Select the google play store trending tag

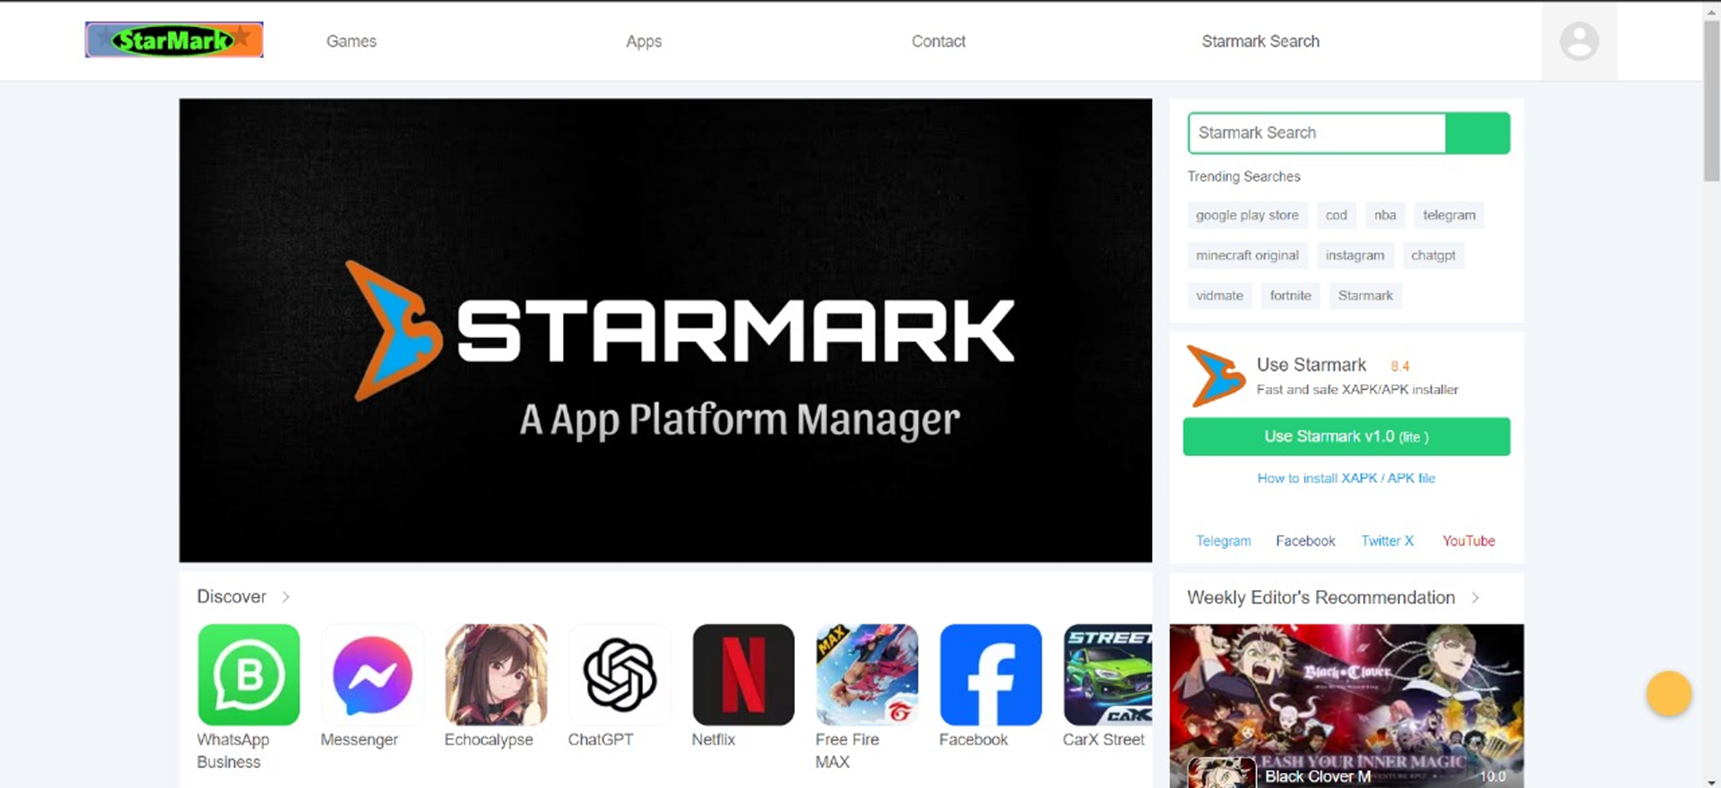click(1247, 215)
